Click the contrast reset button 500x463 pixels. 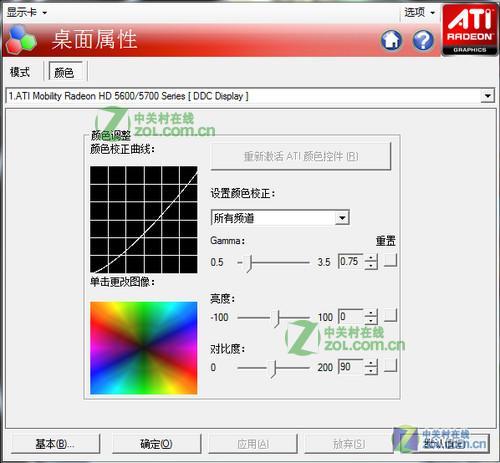pos(390,366)
